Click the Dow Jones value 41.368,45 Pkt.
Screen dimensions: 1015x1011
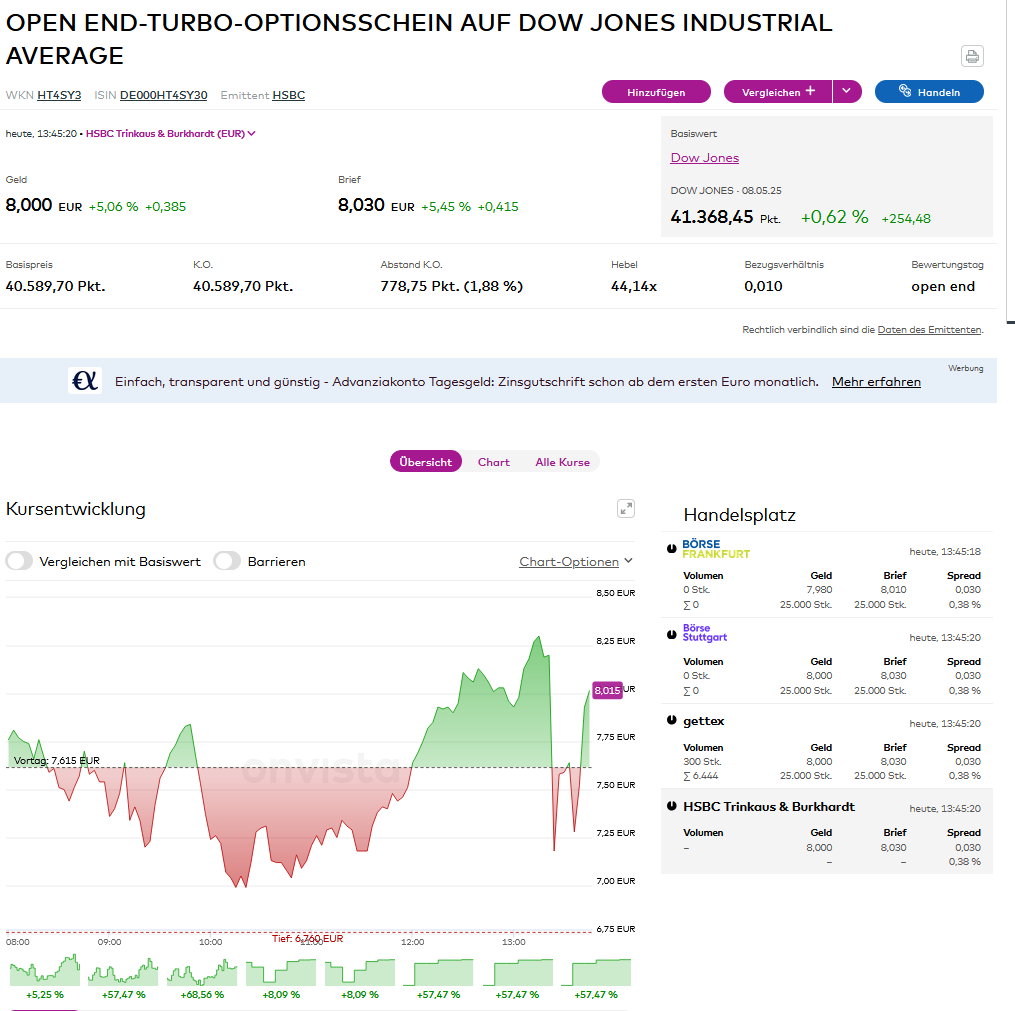725,217
